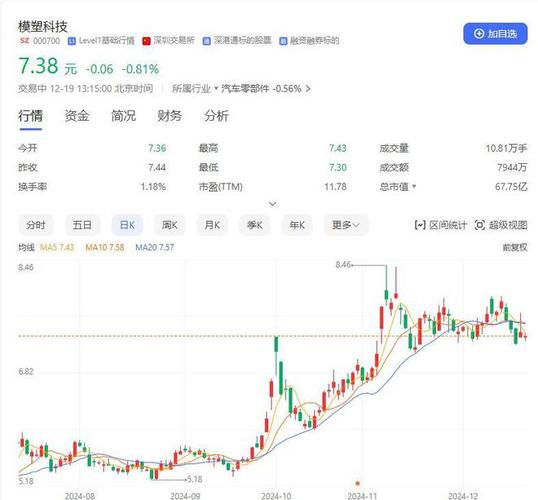Select the 年K chart period
Viewport: 538px width, 500px height.
[297, 225]
